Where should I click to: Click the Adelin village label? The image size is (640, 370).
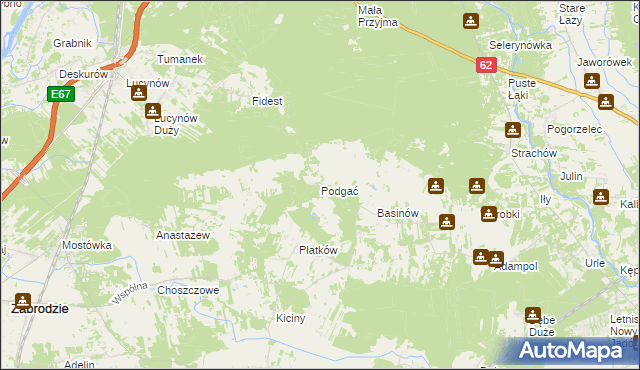click(80, 364)
